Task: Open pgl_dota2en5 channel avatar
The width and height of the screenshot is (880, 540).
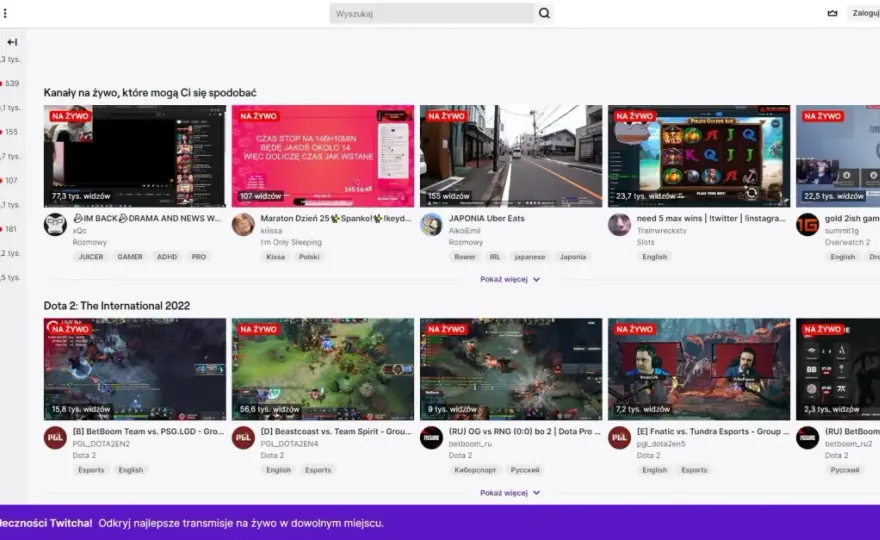Action: coord(619,438)
